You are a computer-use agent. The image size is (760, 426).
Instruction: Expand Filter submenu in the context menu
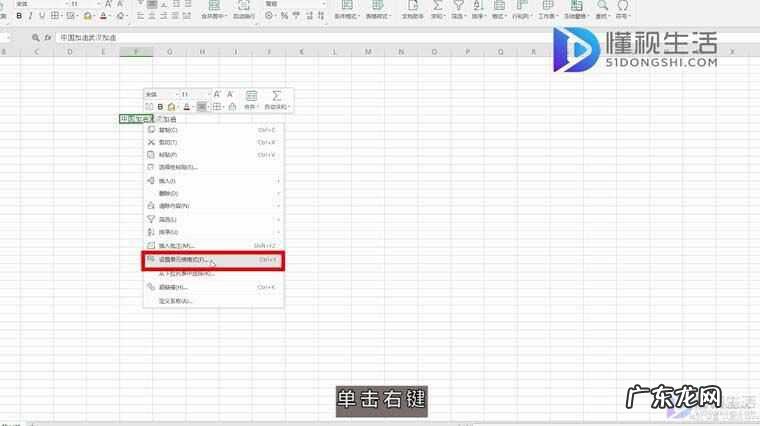pos(213,220)
